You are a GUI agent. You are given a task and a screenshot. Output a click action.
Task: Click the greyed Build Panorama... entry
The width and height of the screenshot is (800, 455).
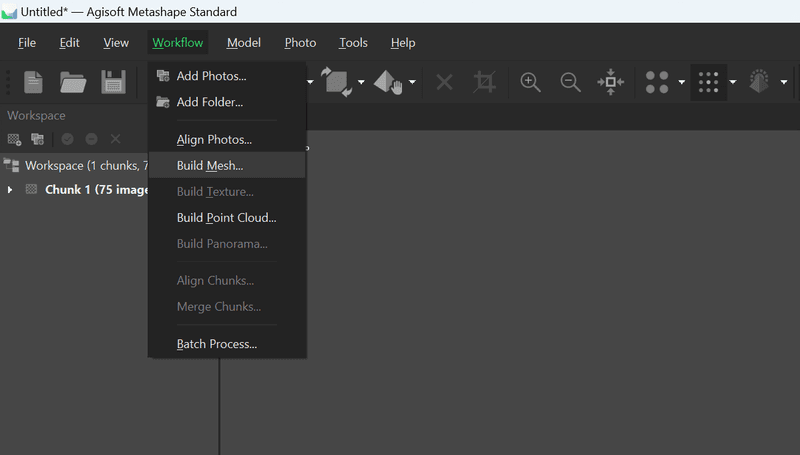click(x=228, y=244)
